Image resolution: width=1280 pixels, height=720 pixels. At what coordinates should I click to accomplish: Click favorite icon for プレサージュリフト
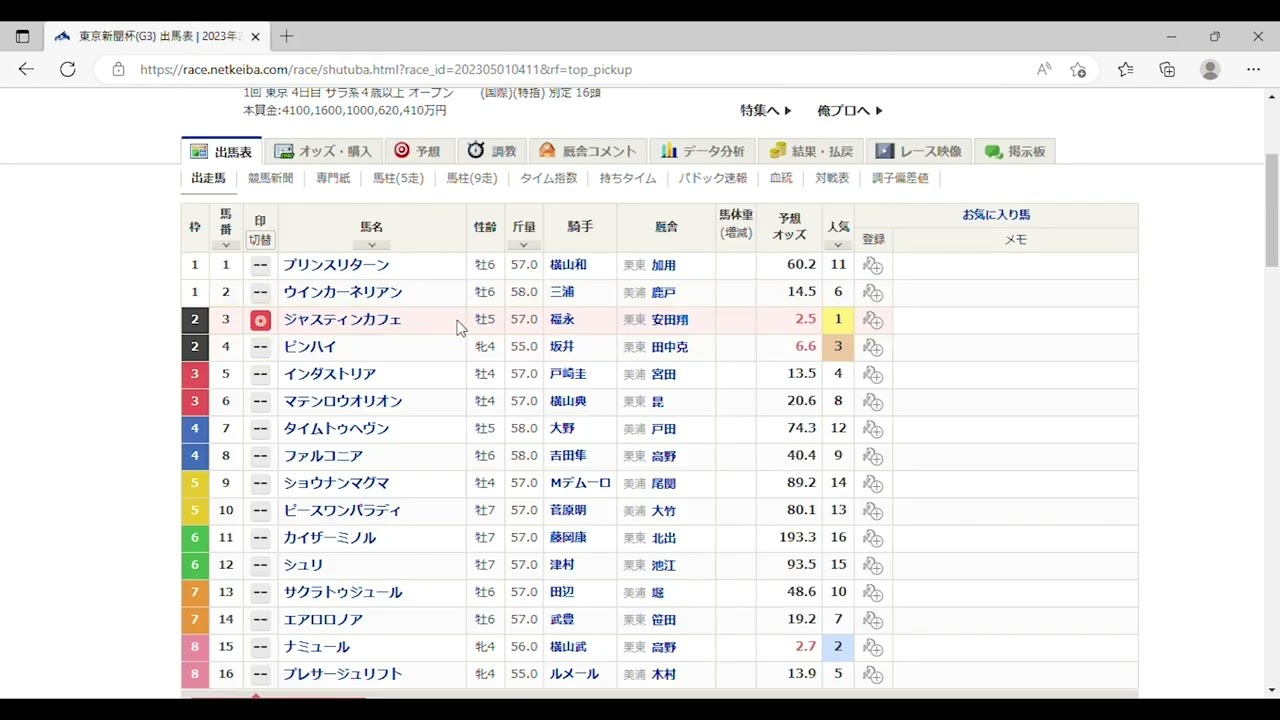pos(873,675)
